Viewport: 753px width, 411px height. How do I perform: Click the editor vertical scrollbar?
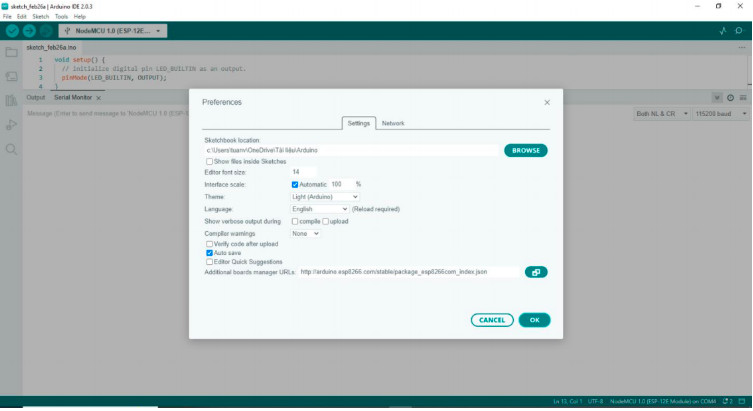tap(750, 71)
